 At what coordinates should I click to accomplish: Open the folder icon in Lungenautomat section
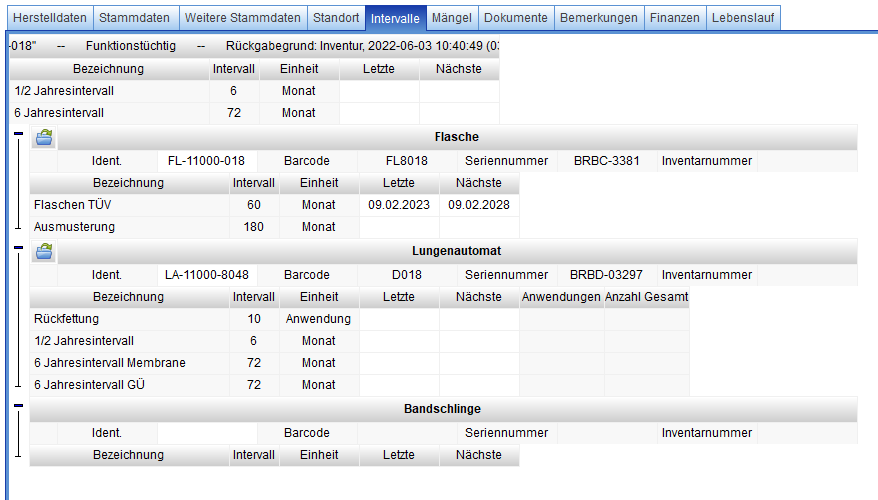[x=44, y=252]
